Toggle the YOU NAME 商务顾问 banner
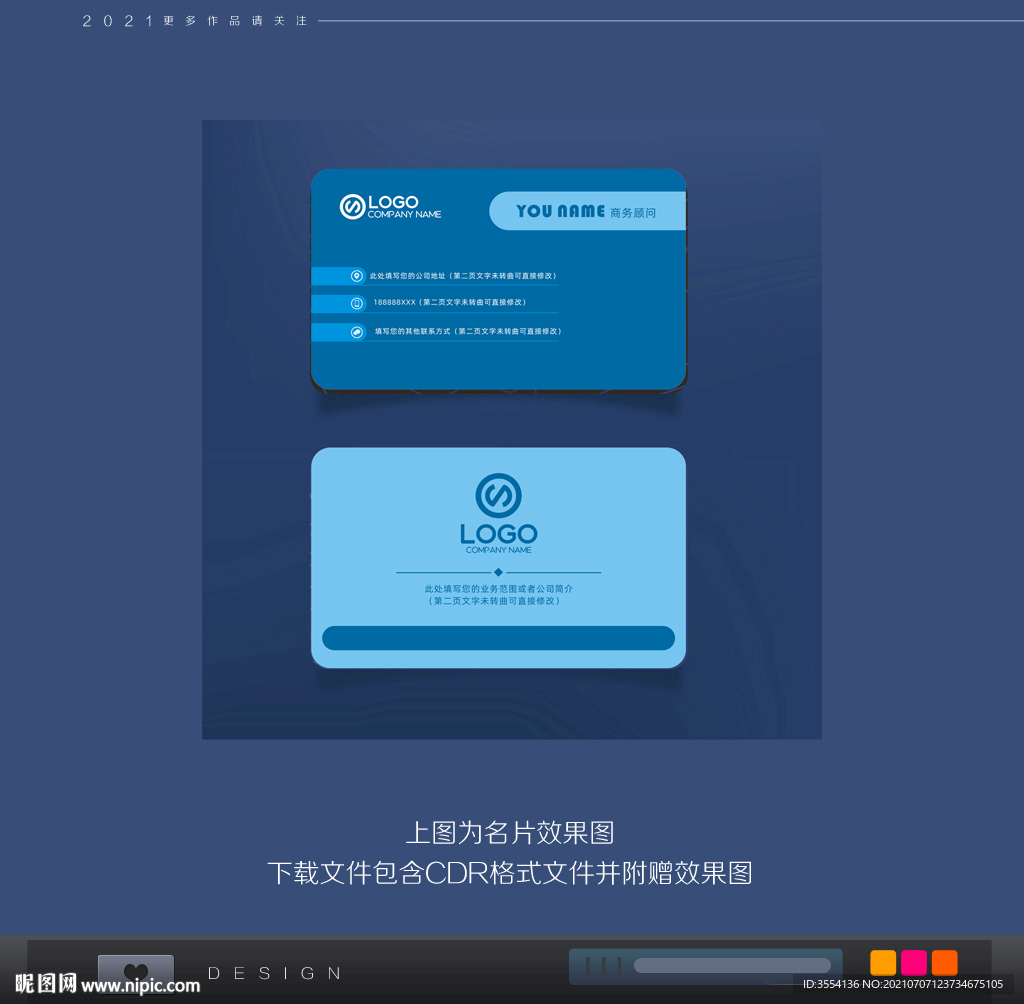1024x1004 pixels. (x=585, y=210)
